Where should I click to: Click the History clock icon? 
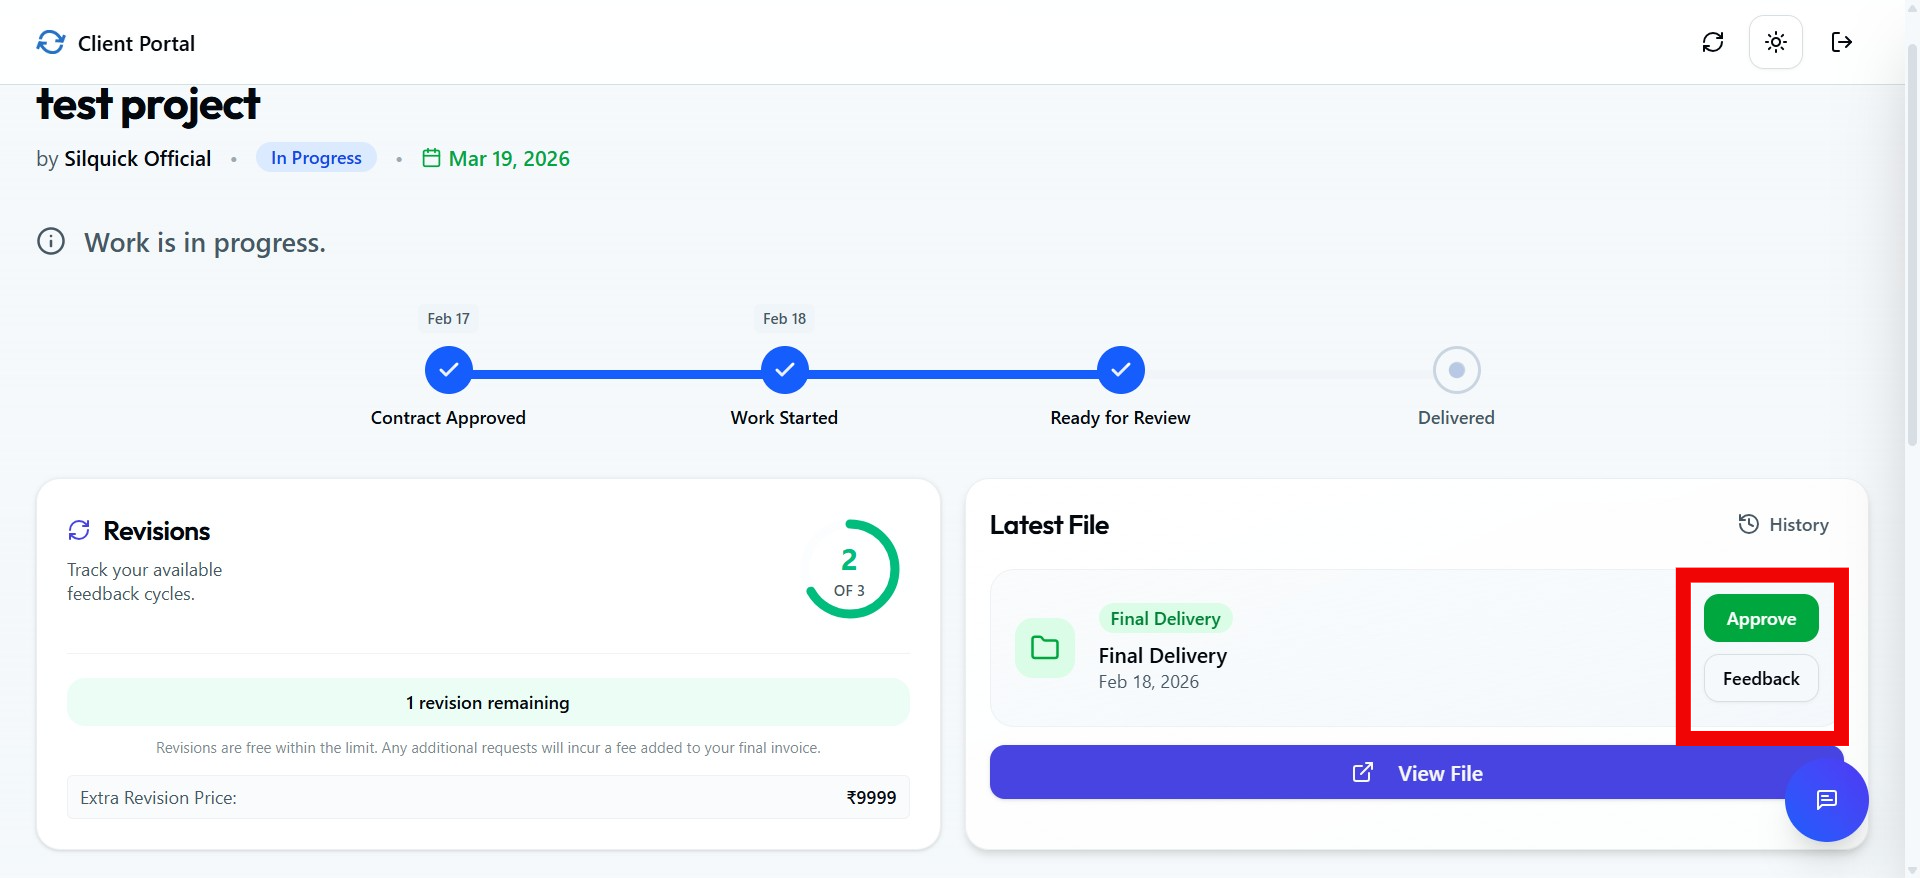(x=1748, y=524)
